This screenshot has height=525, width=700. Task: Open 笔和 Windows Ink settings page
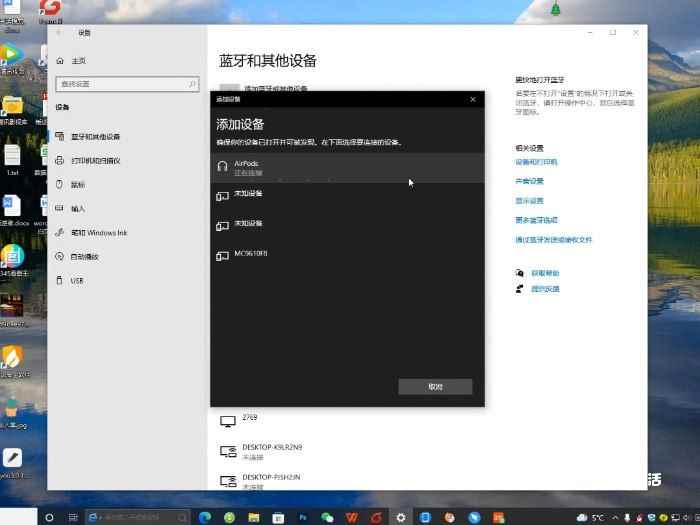click(127, 233)
